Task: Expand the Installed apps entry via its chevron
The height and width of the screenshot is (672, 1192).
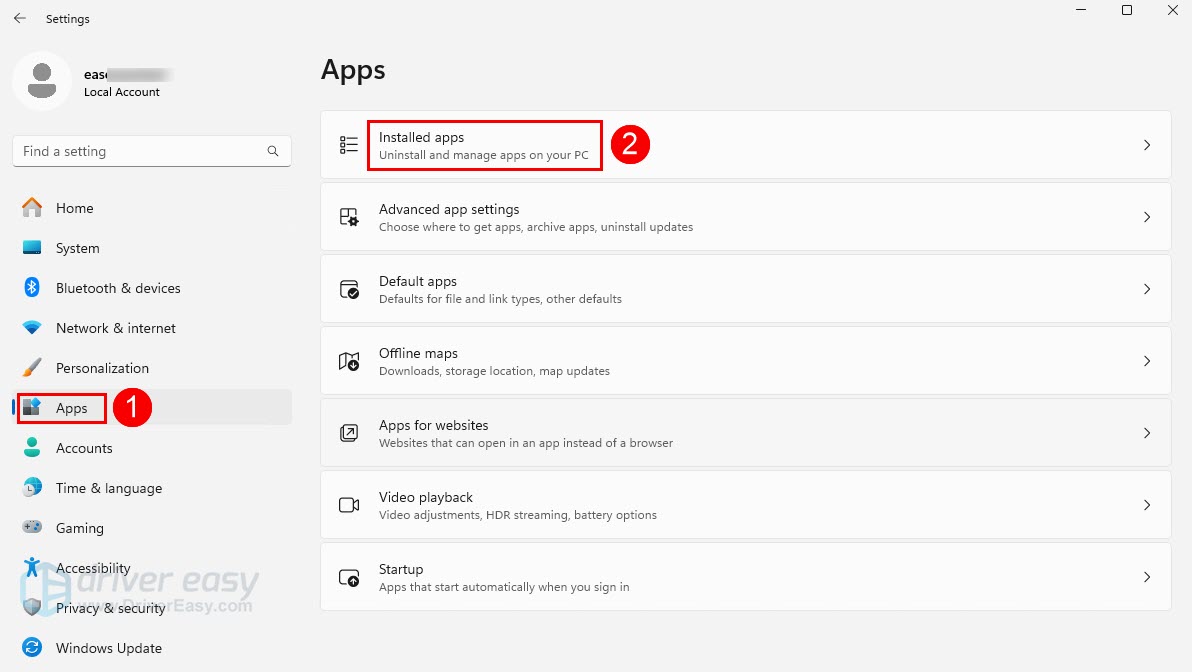Action: [x=1146, y=144]
